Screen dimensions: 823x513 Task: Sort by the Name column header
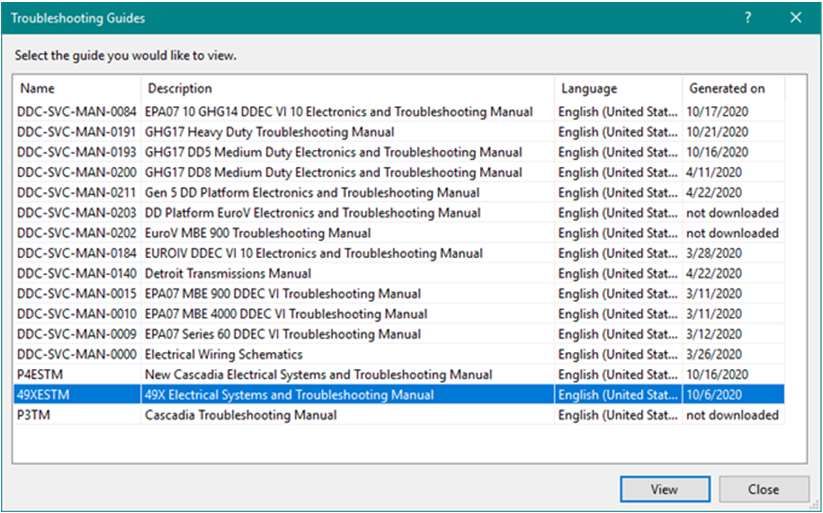coord(78,88)
